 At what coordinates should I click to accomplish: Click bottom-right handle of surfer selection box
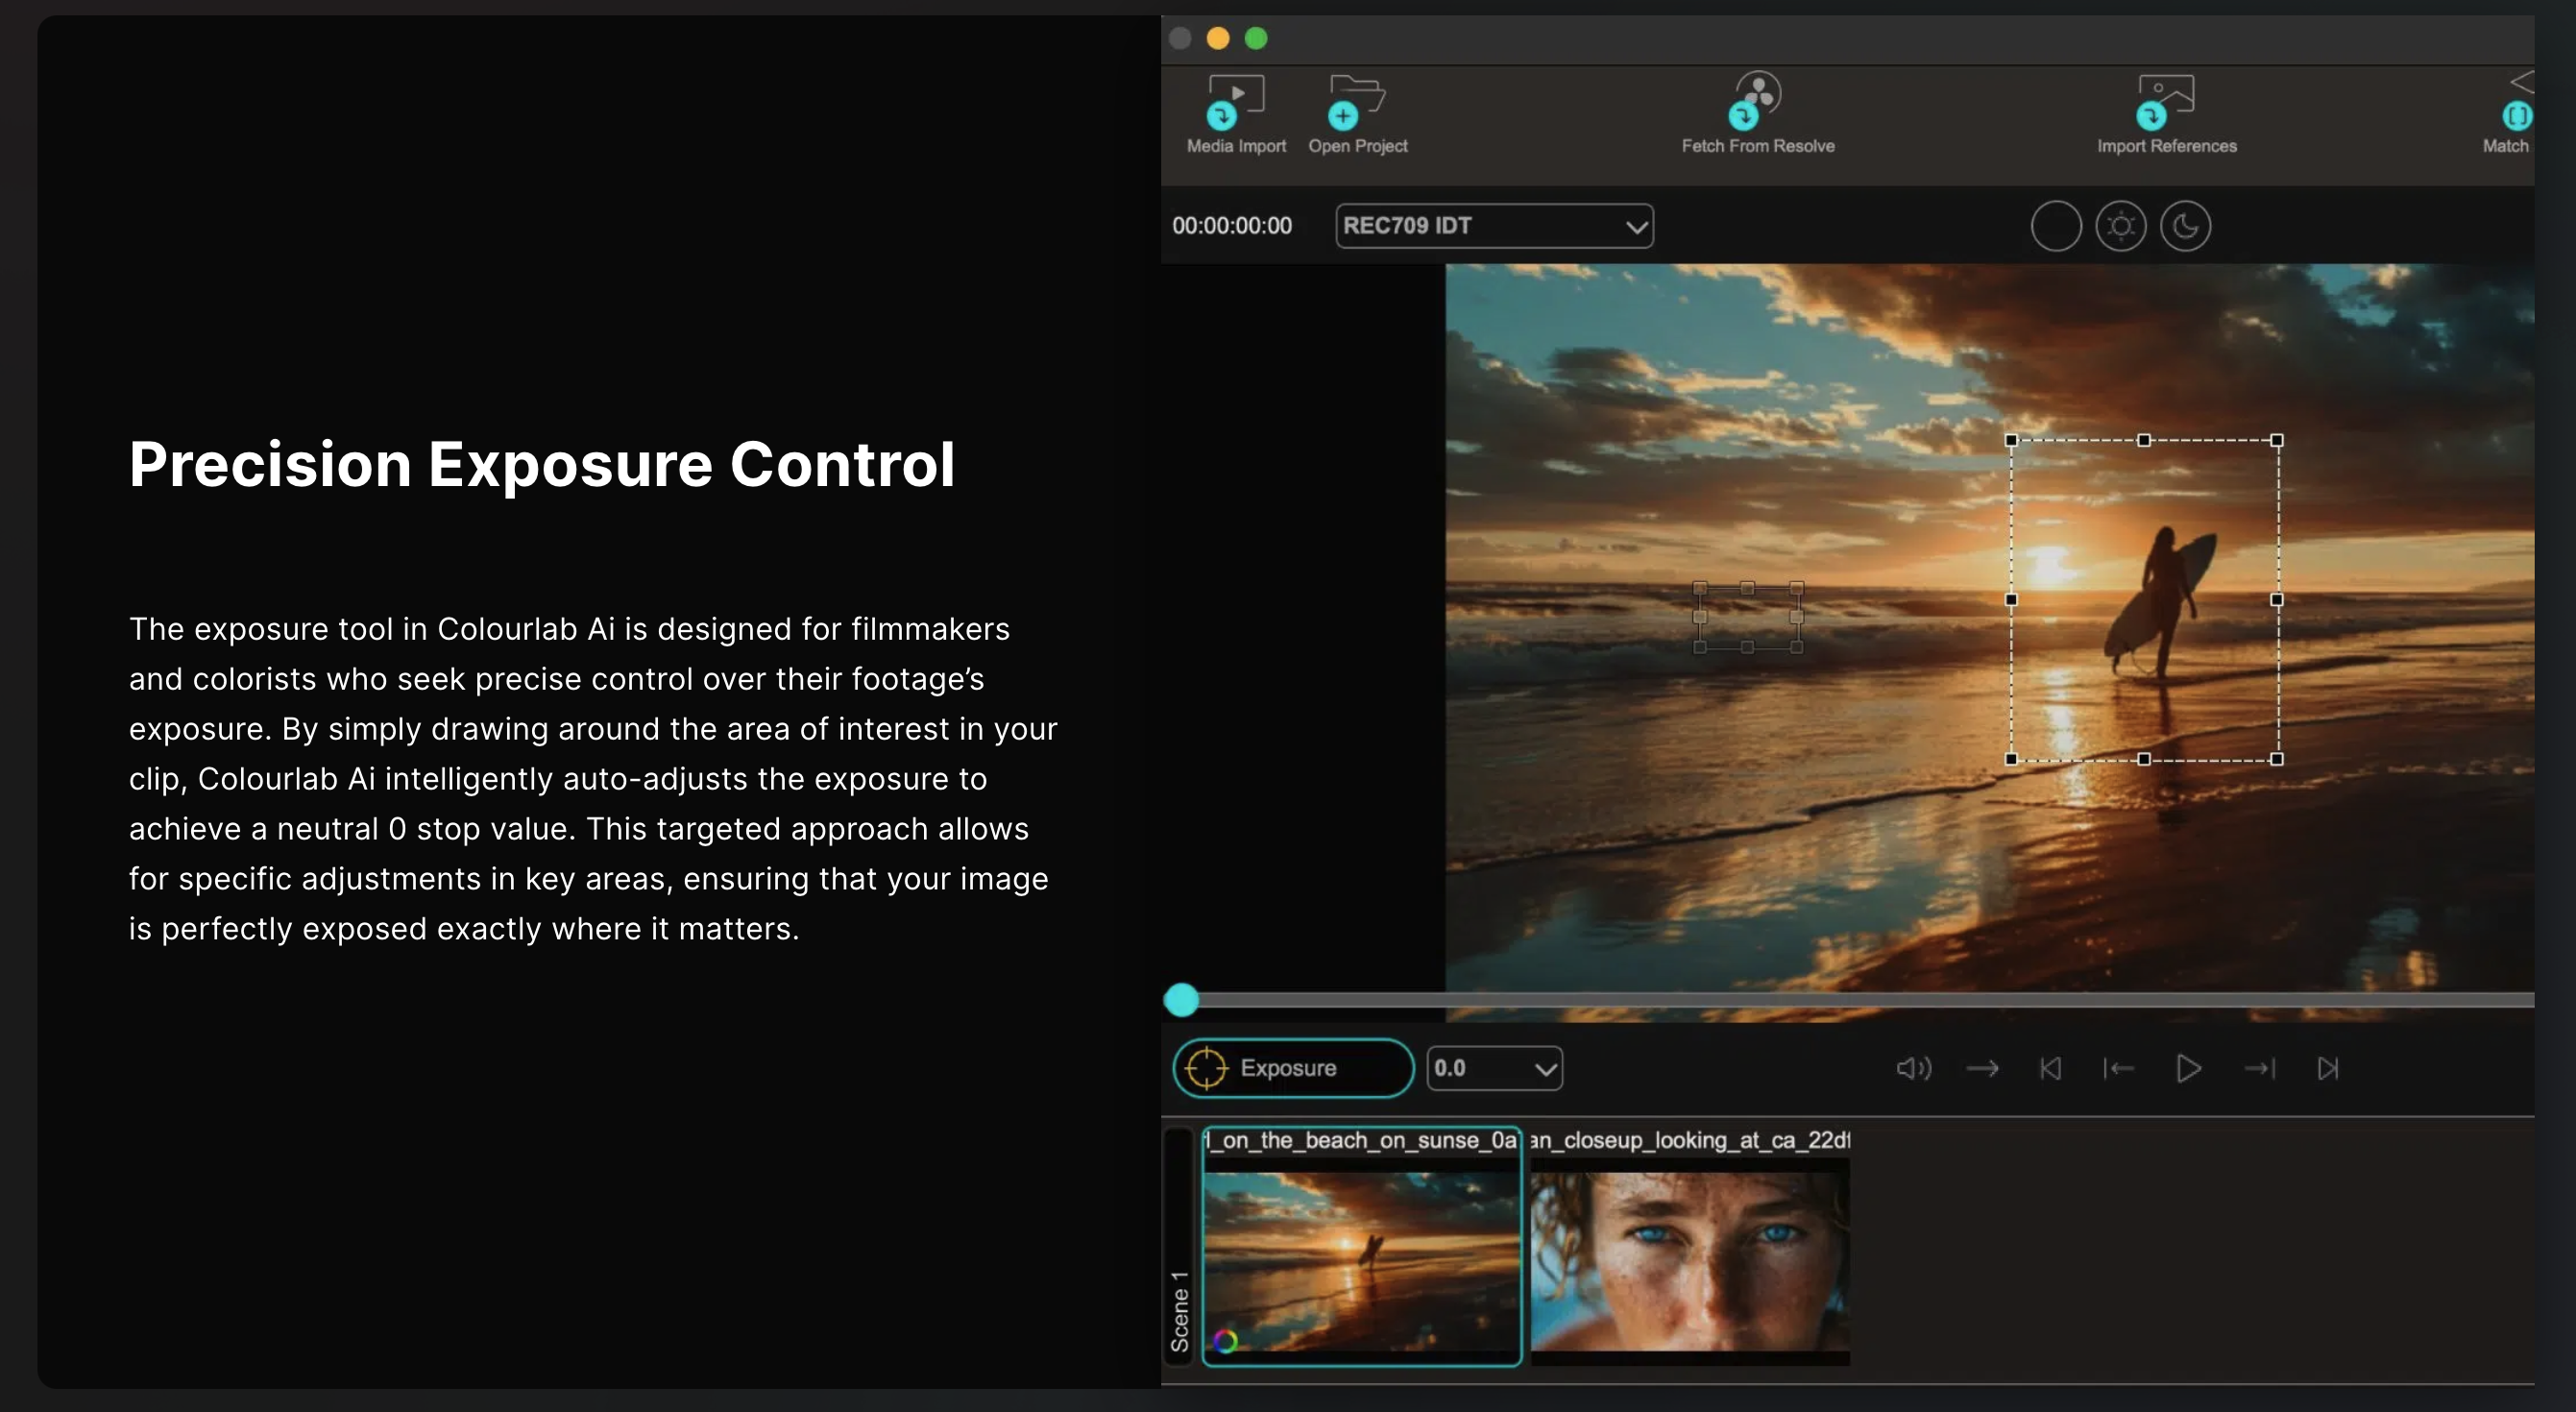pyautogui.click(x=2277, y=759)
